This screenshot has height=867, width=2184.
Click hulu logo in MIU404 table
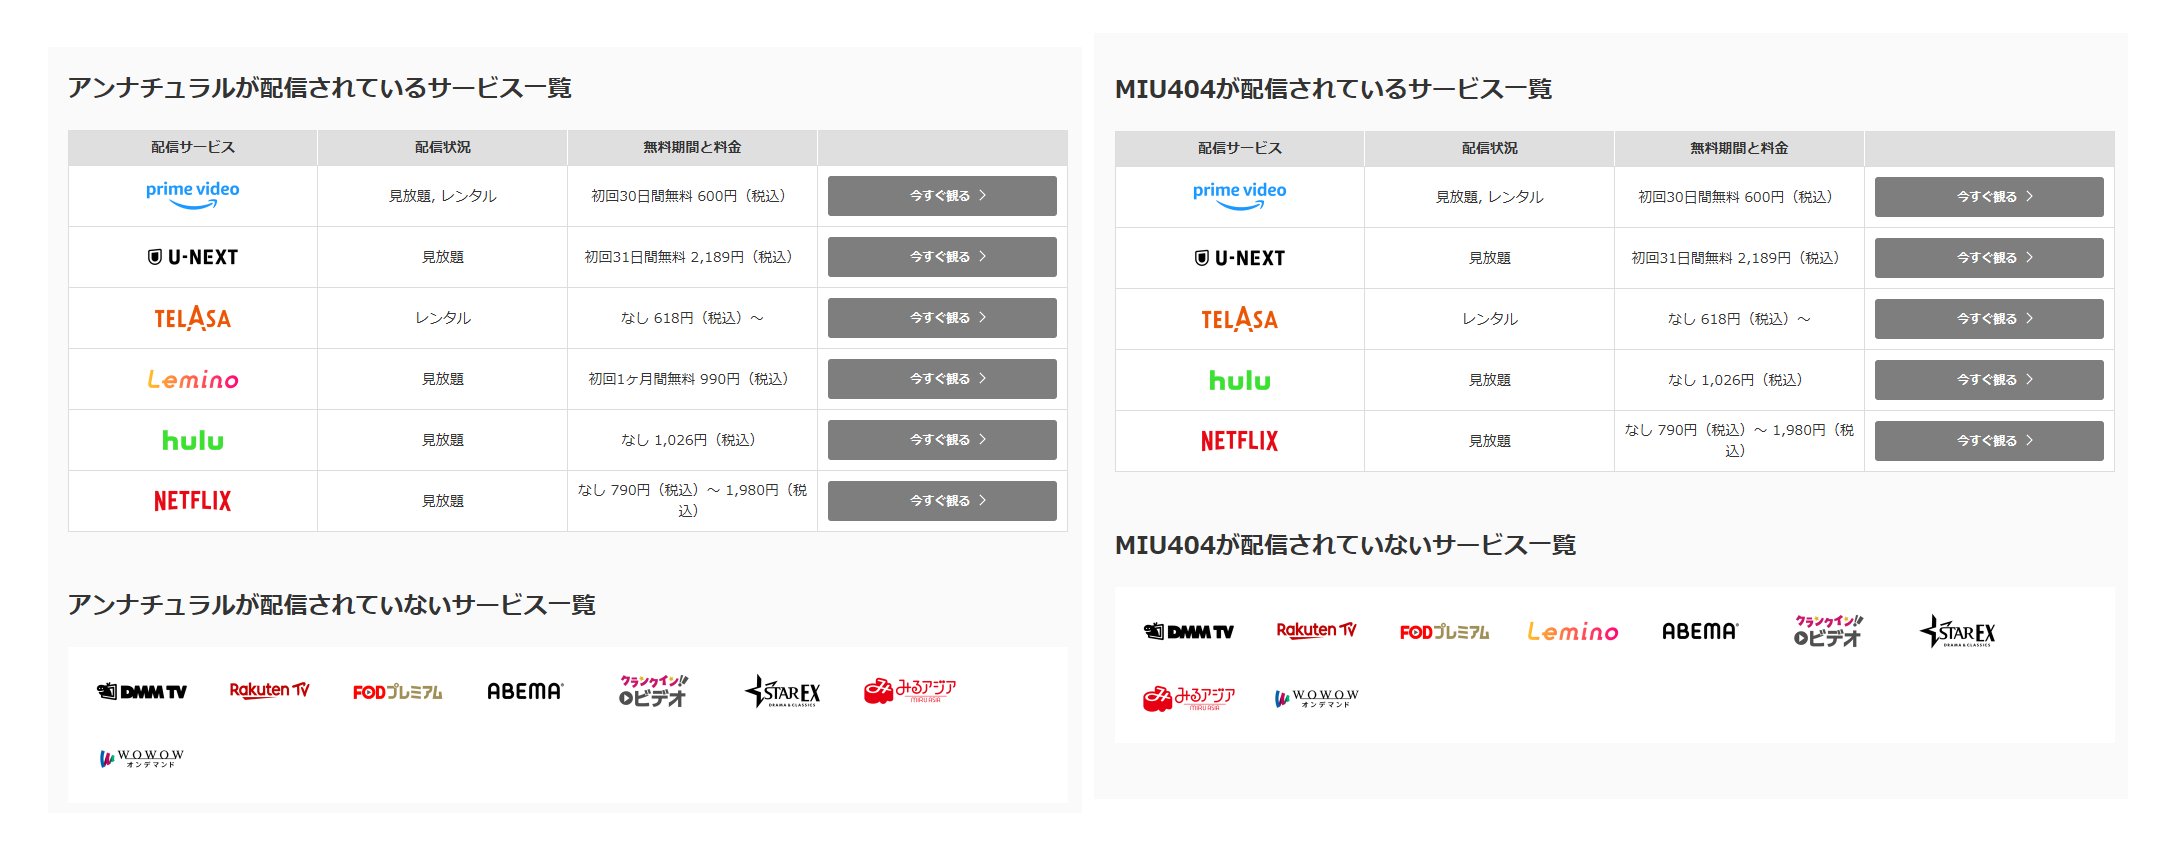click(x=1240, y=380)
